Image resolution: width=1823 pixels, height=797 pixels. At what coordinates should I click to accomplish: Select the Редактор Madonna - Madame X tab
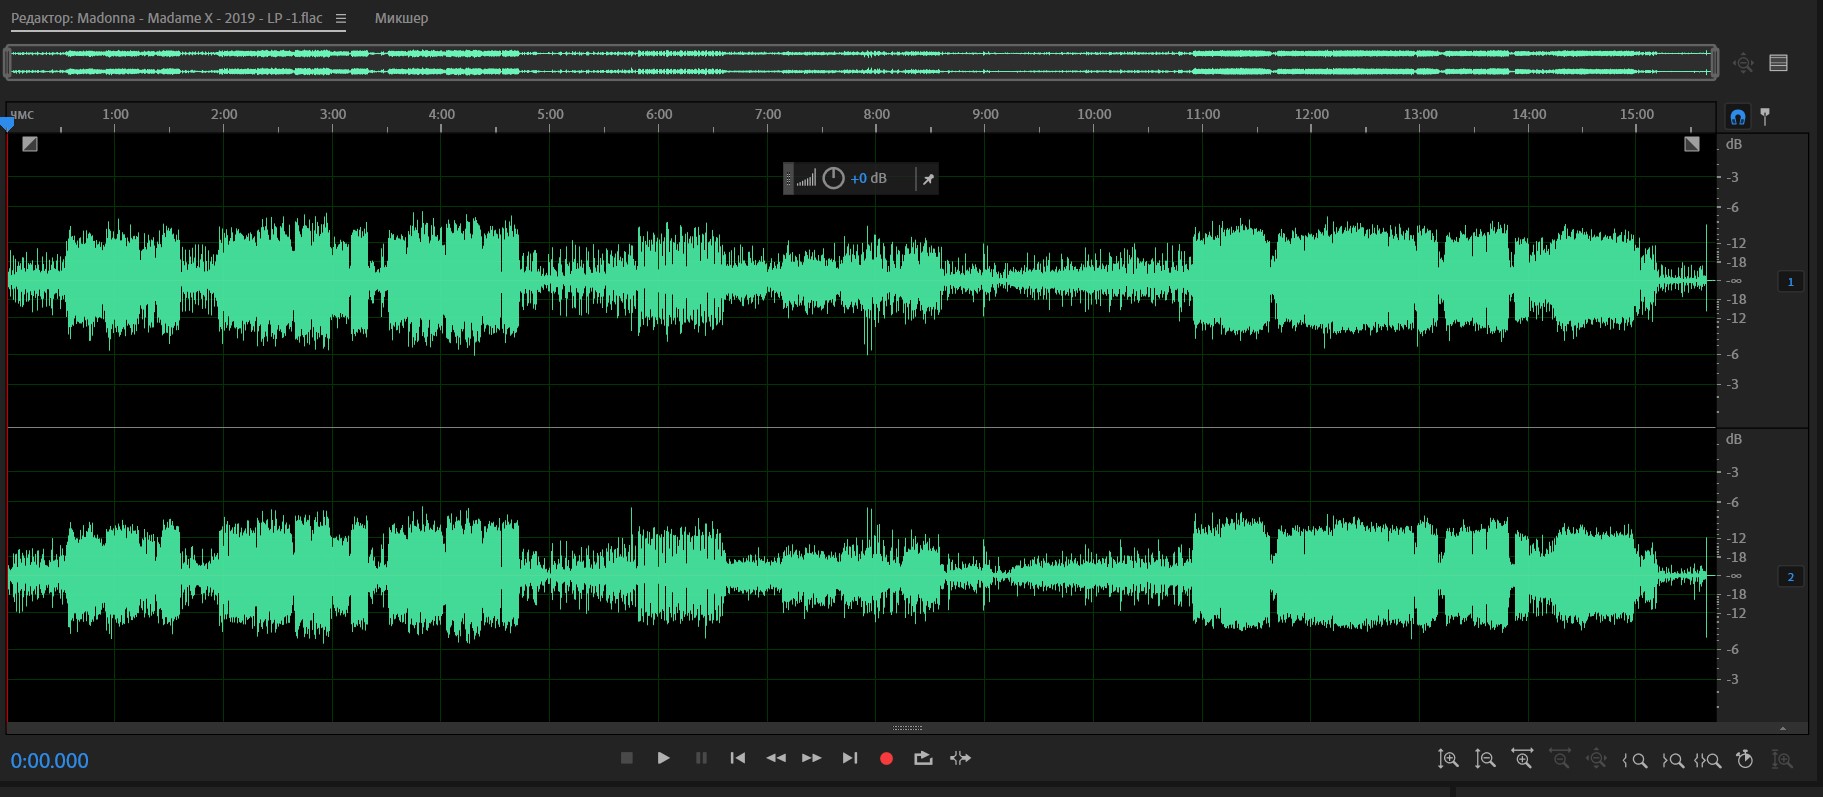click(x=167, y=19)
